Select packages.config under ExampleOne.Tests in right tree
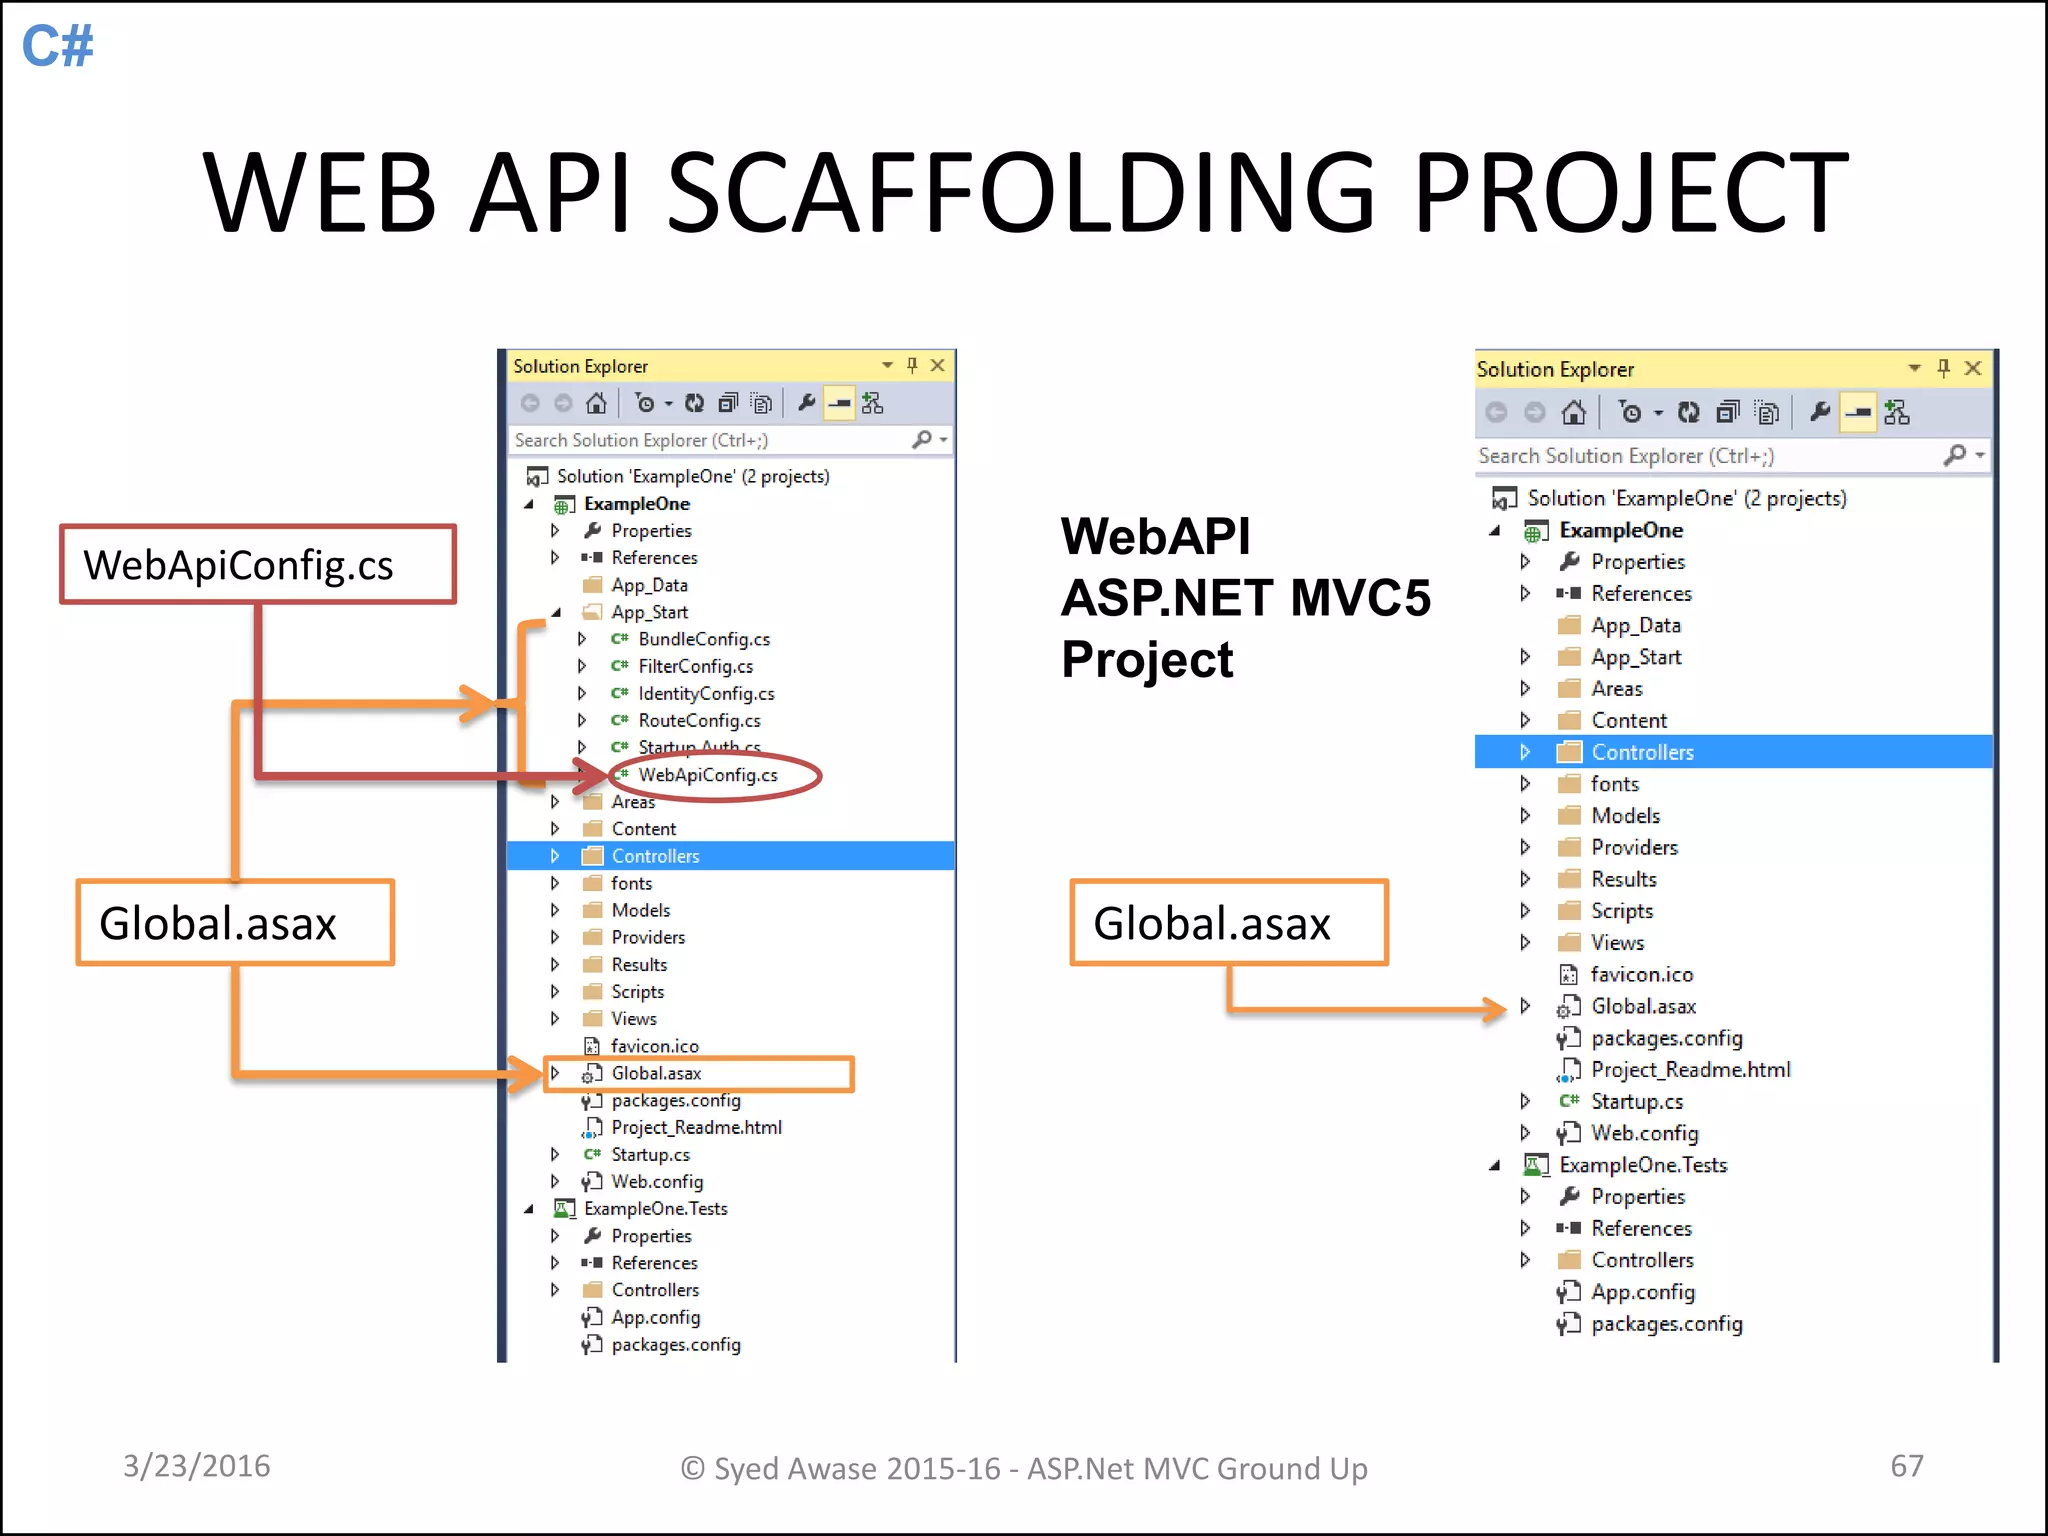The height and width of the screenshot is (1536, 2048). coord(1667,1324)
